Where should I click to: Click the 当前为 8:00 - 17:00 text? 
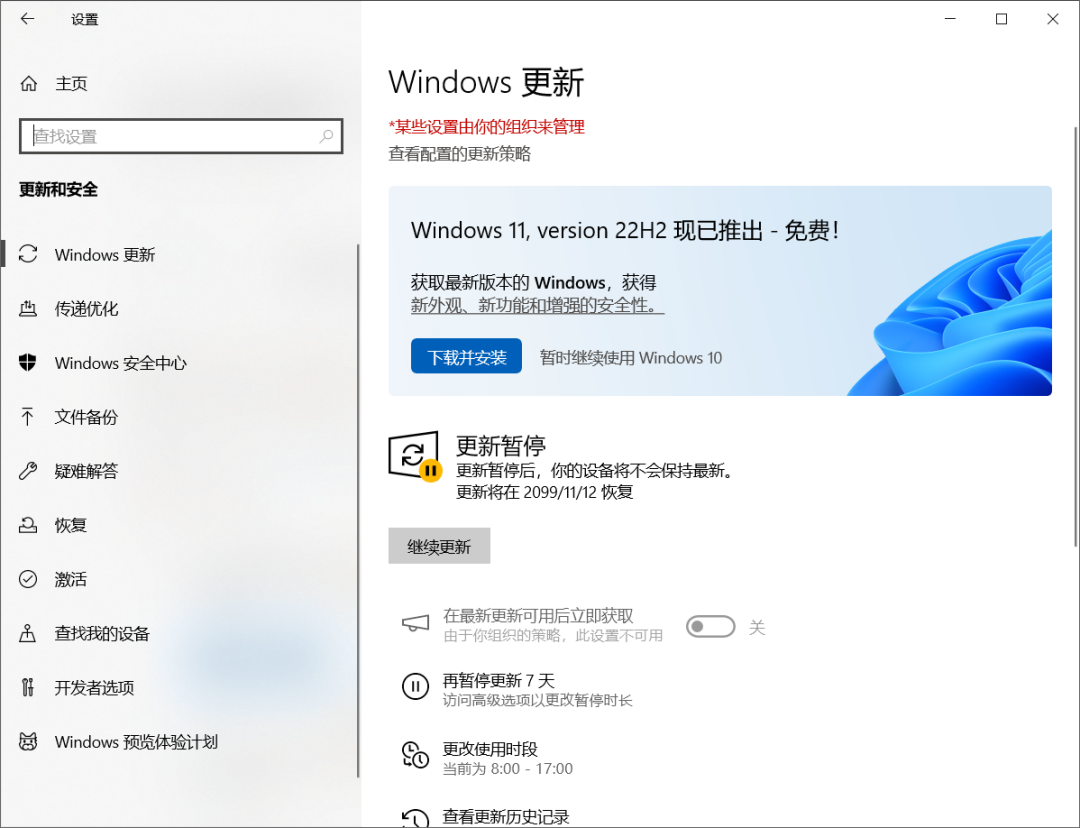click(508, 769)
